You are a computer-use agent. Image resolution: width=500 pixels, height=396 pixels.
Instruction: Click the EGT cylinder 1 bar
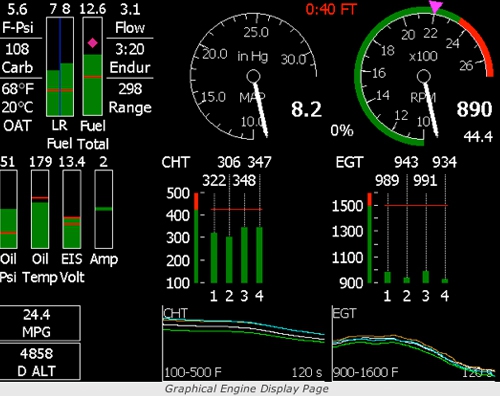pyautogui.click(x=387, y=277)
